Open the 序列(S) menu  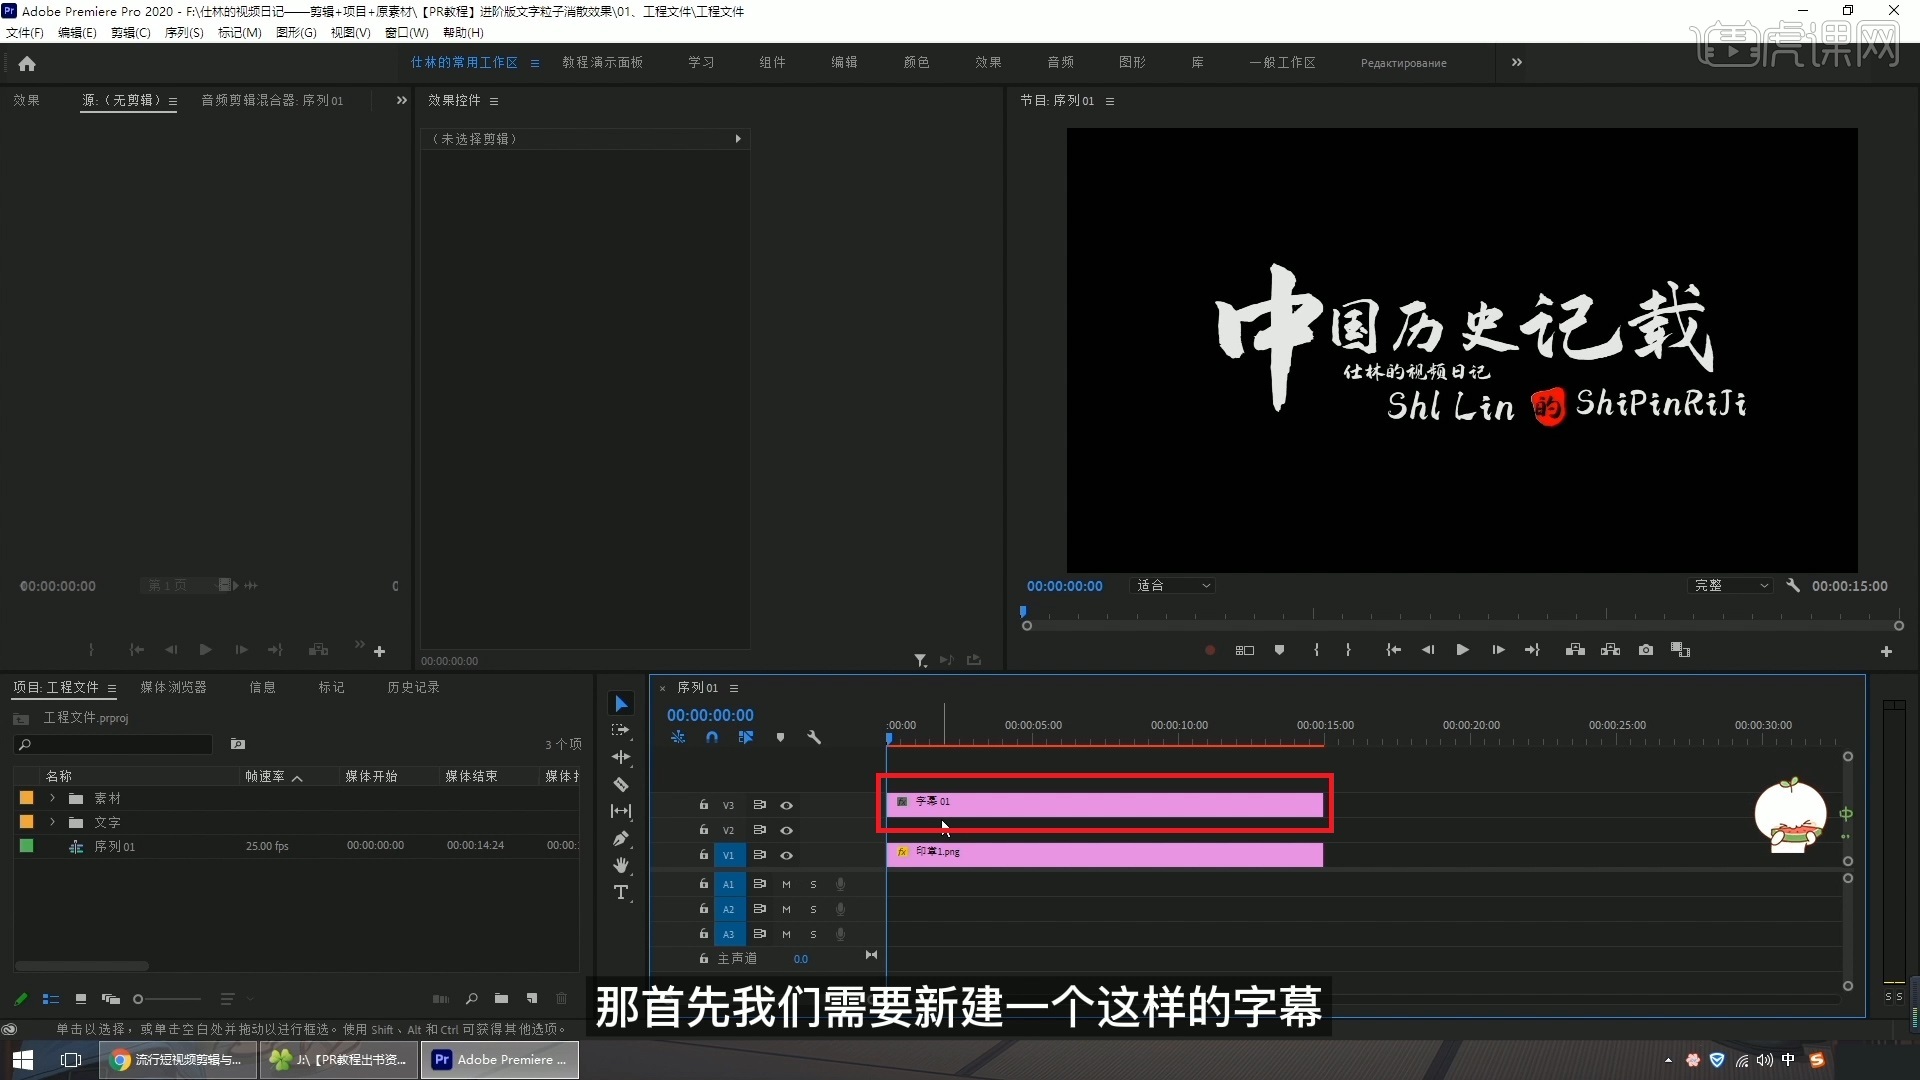184,33
